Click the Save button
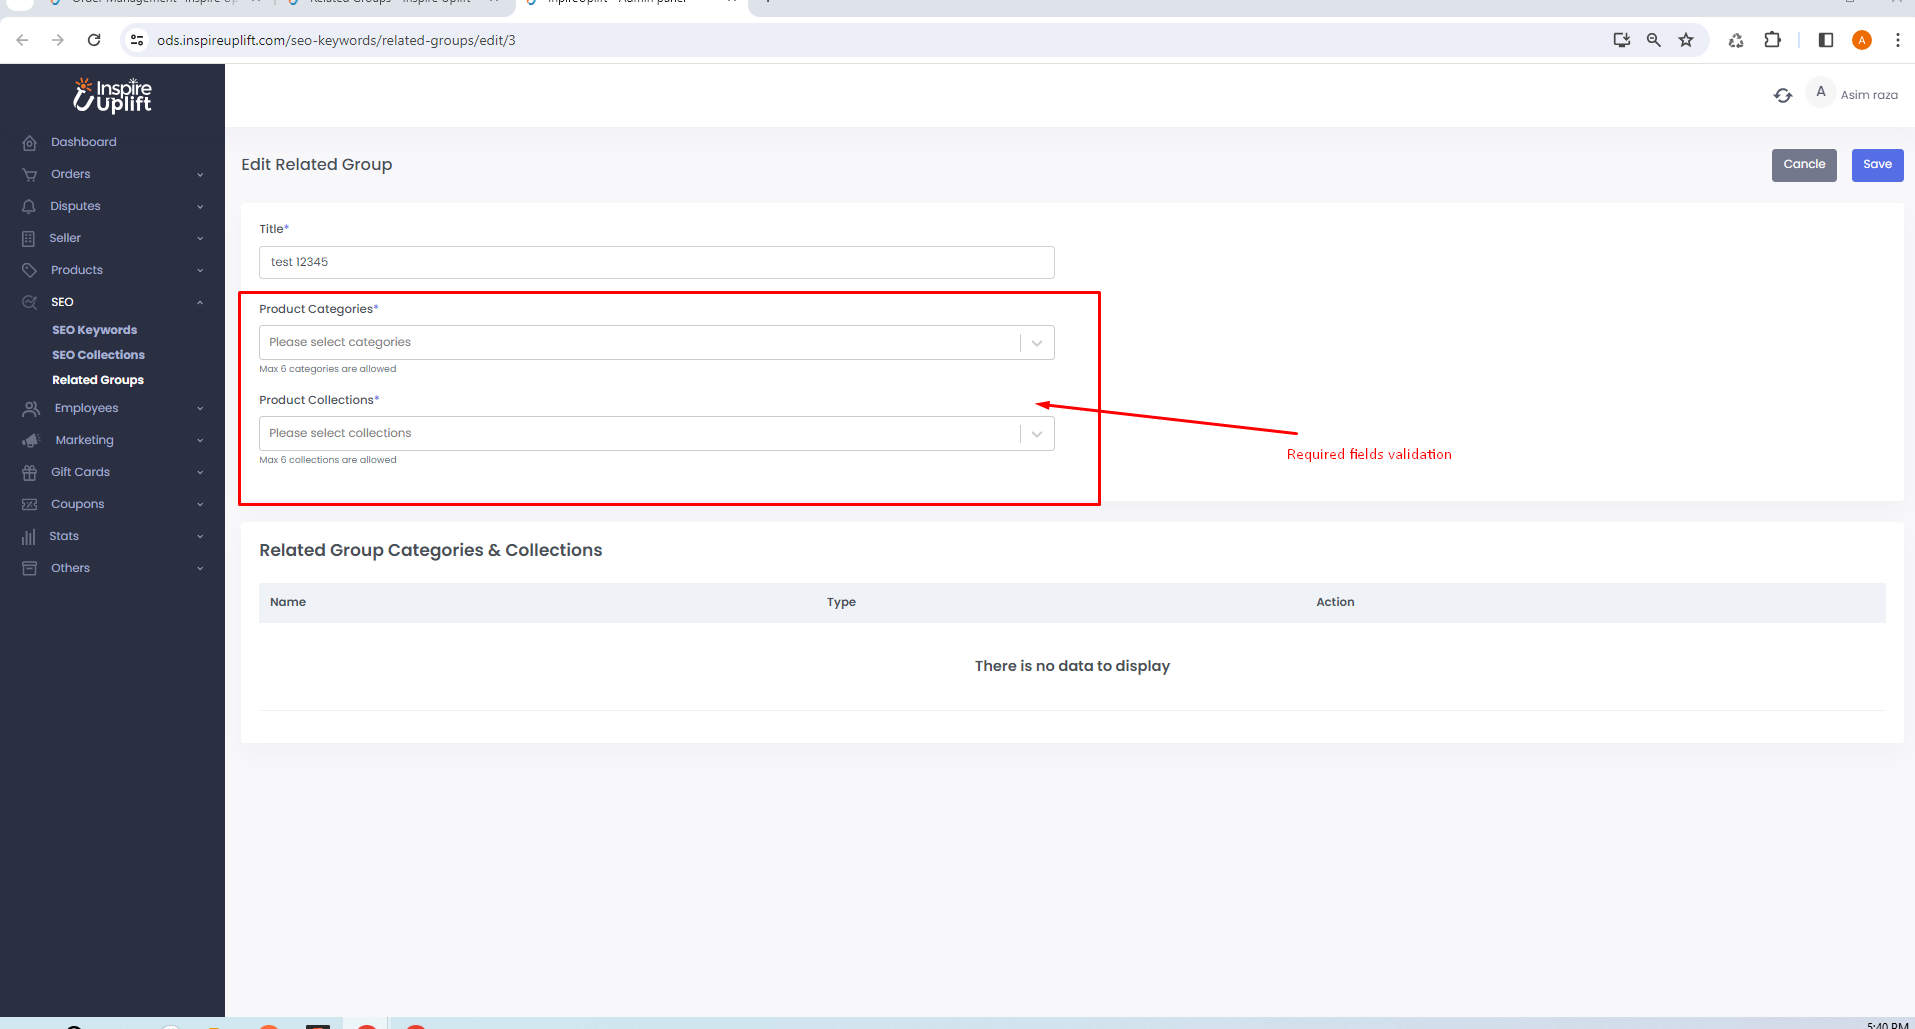Viewport: 1915px width, 1029px height. (1877, 165)
